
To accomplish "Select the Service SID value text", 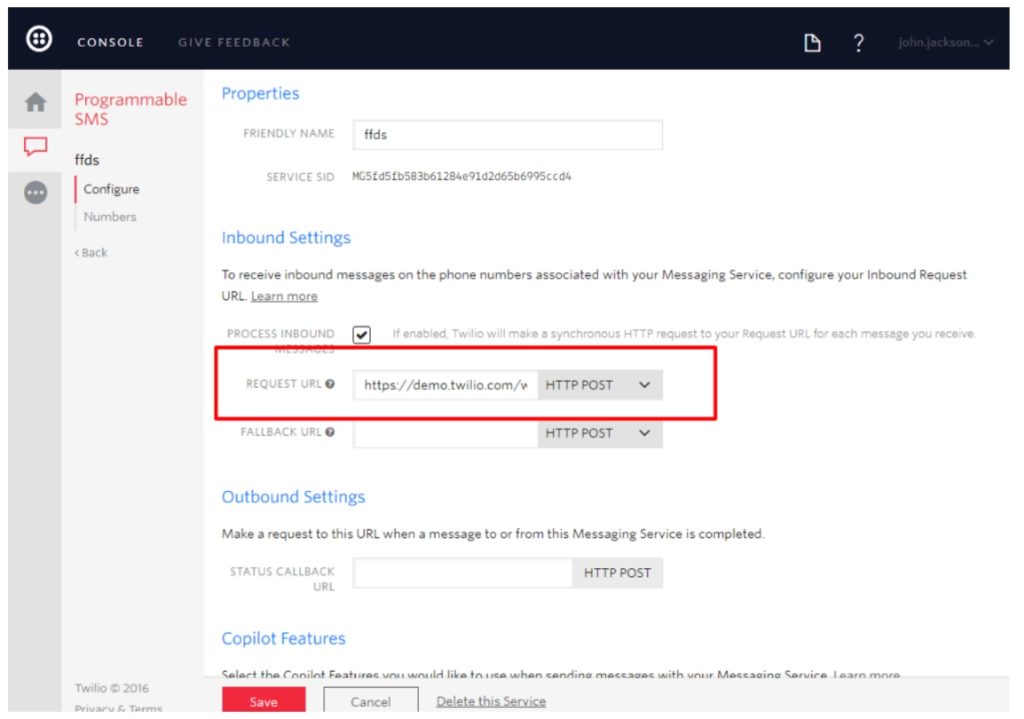I will 462,176.
